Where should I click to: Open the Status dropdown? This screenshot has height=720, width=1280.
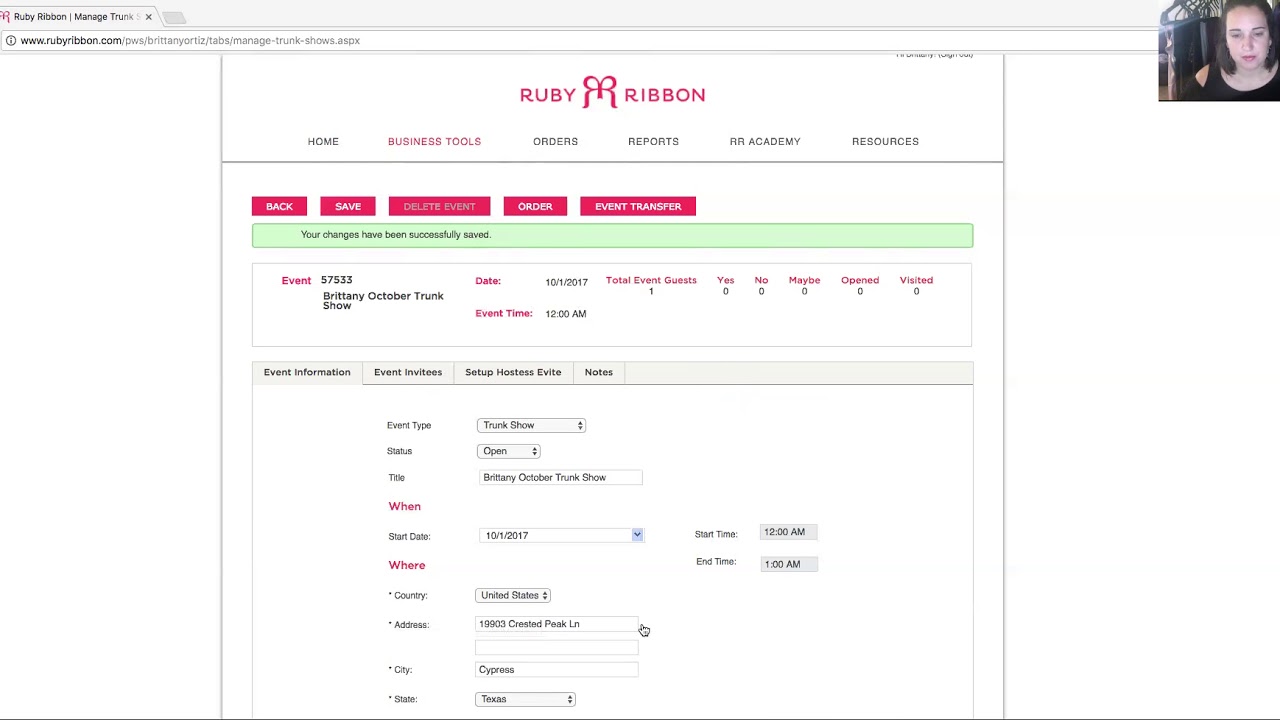(509, 451)
